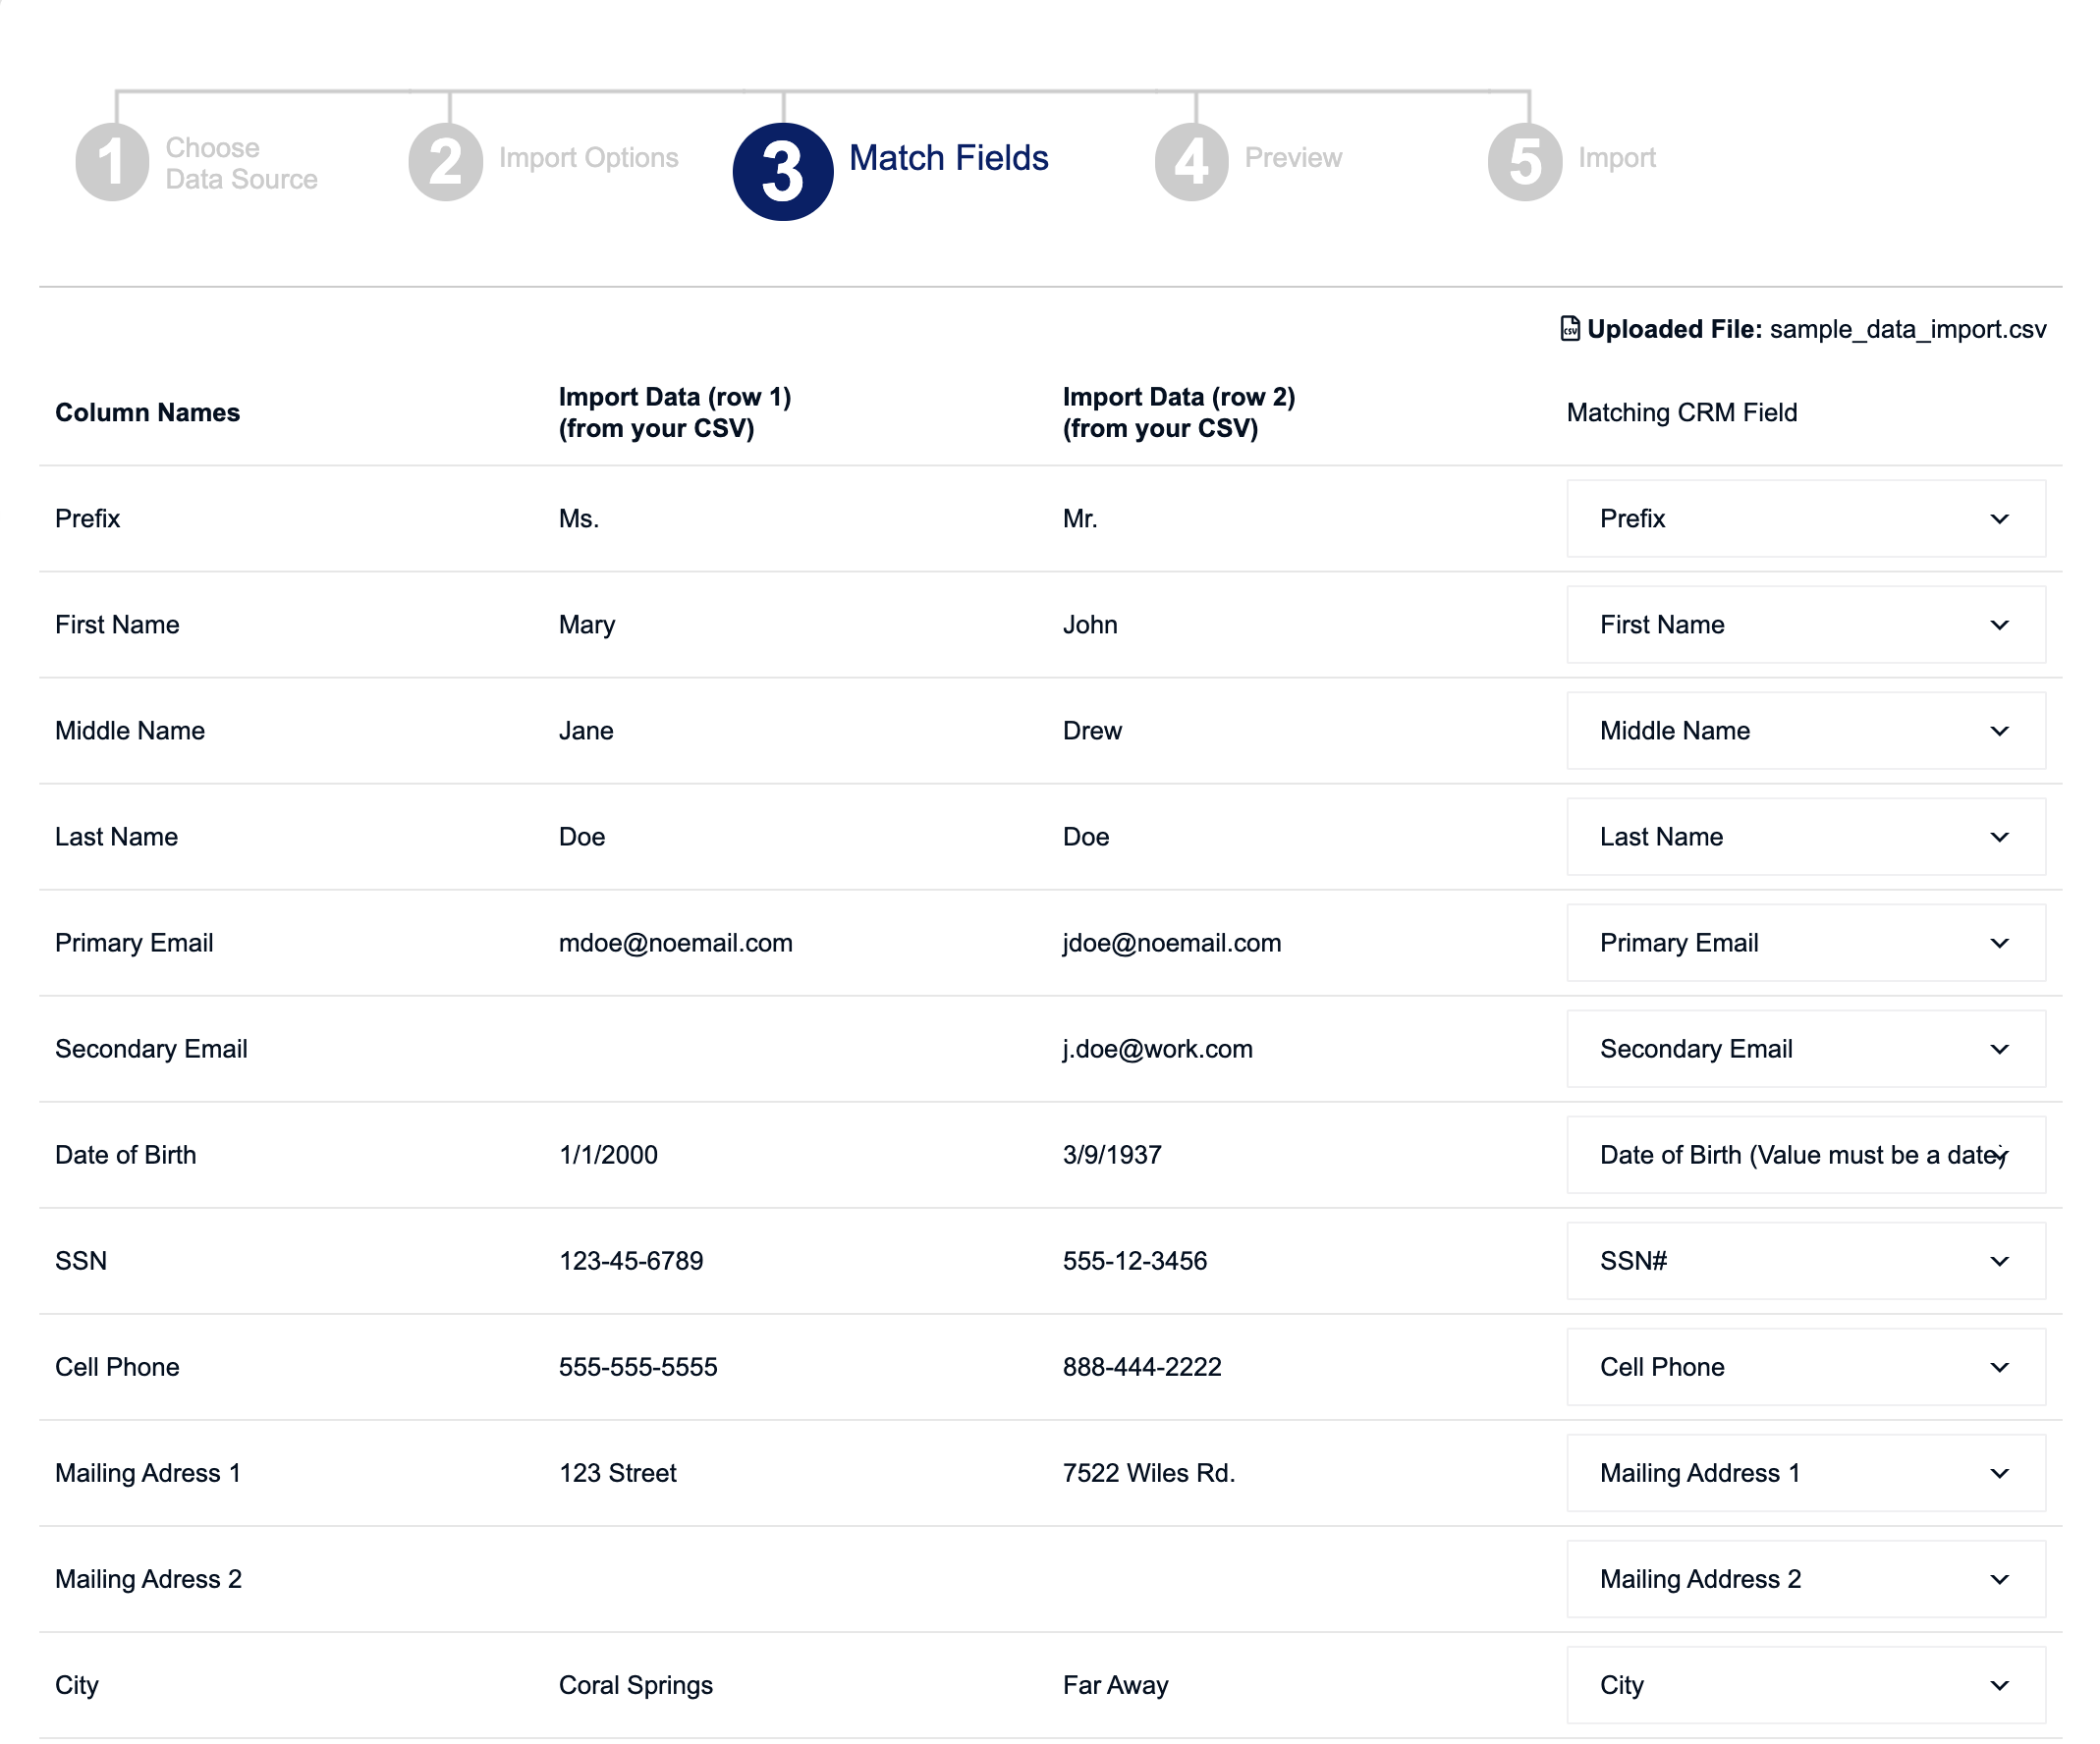Open the SSN# CRM field dropdown
The image size is (2100, 1744).
(x=1806, y=1261)
